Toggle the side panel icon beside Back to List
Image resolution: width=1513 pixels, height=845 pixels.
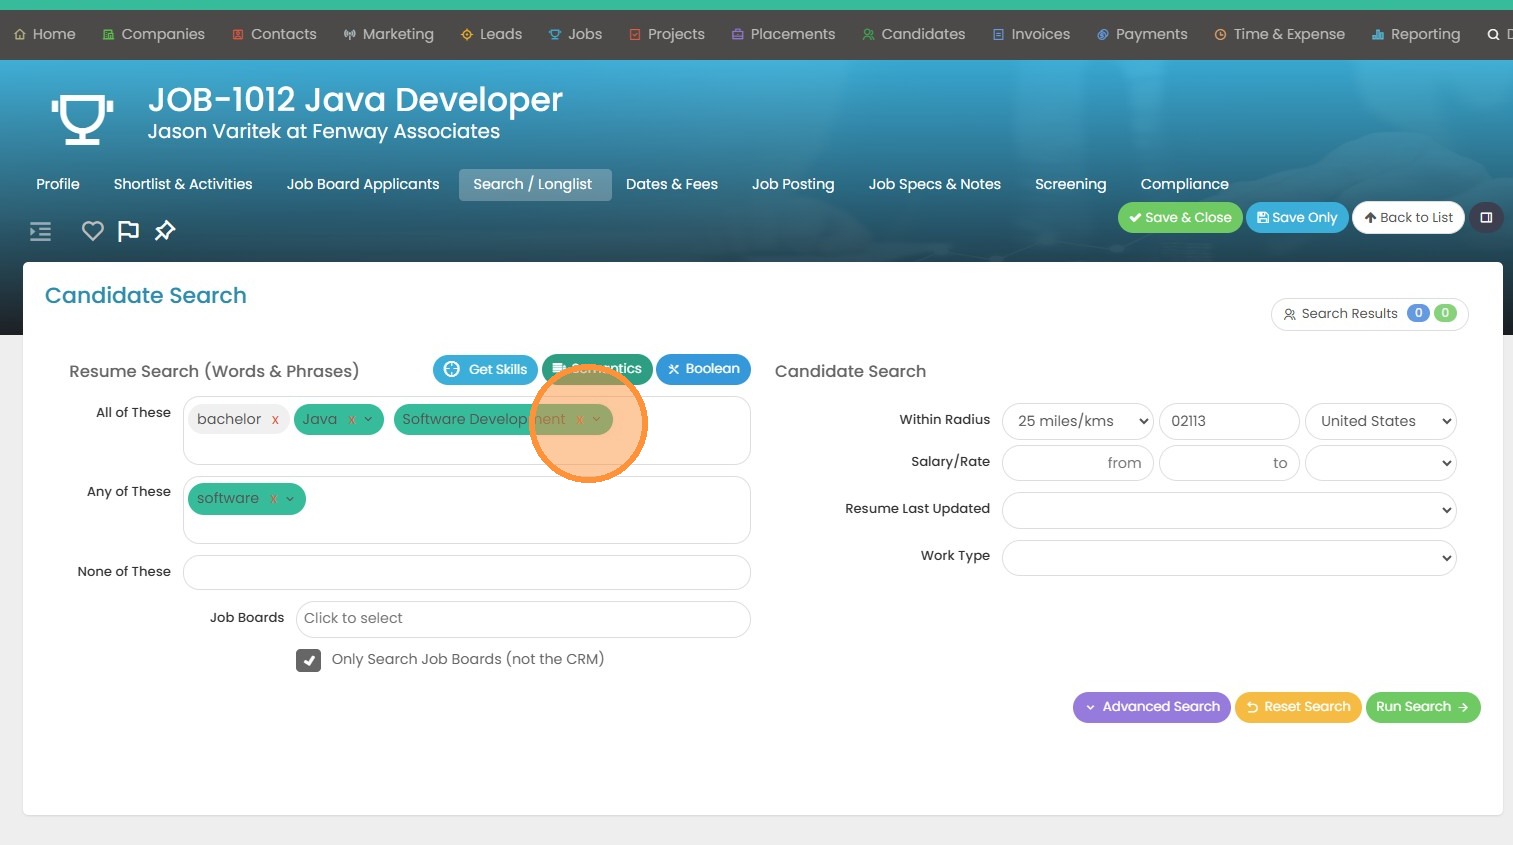pos(1486,218)
